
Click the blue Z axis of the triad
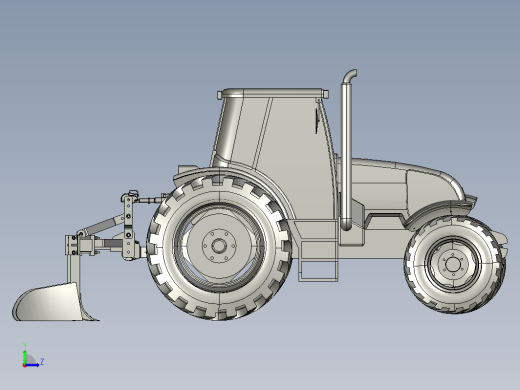click(32, 365)
